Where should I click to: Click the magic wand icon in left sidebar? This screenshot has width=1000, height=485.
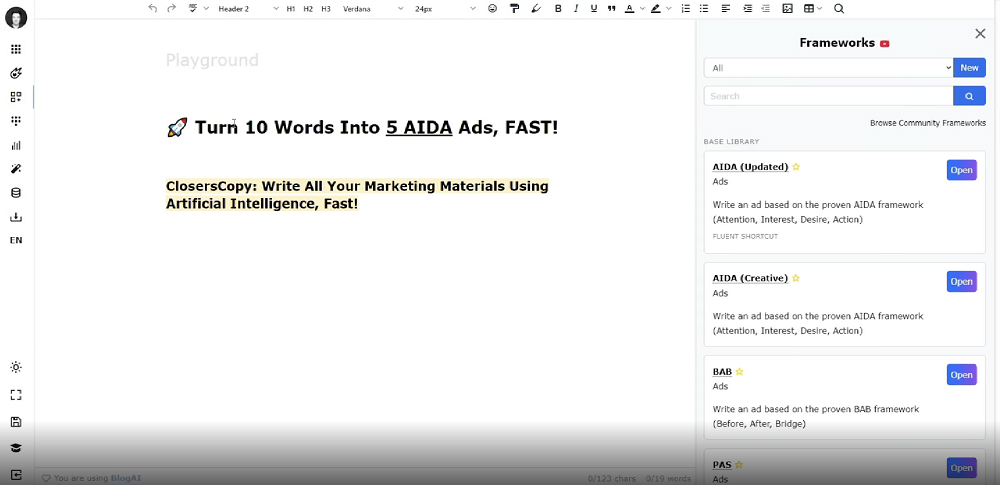16,169
